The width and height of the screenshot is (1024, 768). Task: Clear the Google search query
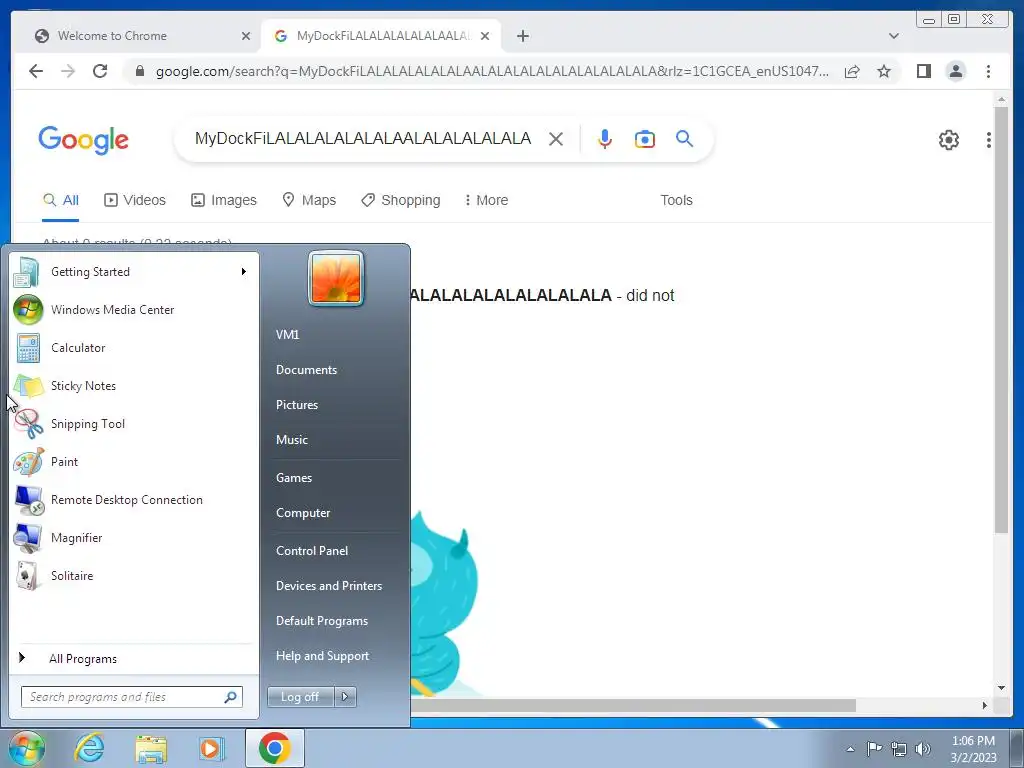pyautogui.click(x=556, y=138)
